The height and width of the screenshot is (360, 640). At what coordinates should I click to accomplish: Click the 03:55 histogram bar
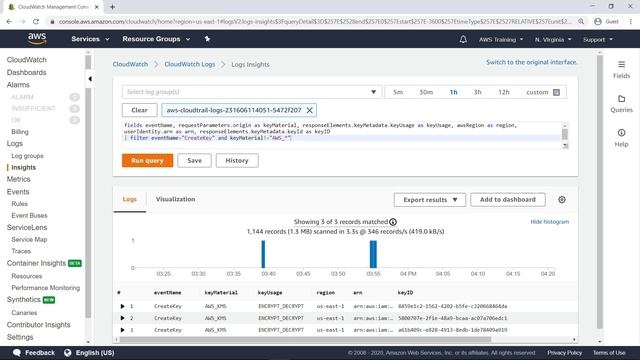coord(373,254)
